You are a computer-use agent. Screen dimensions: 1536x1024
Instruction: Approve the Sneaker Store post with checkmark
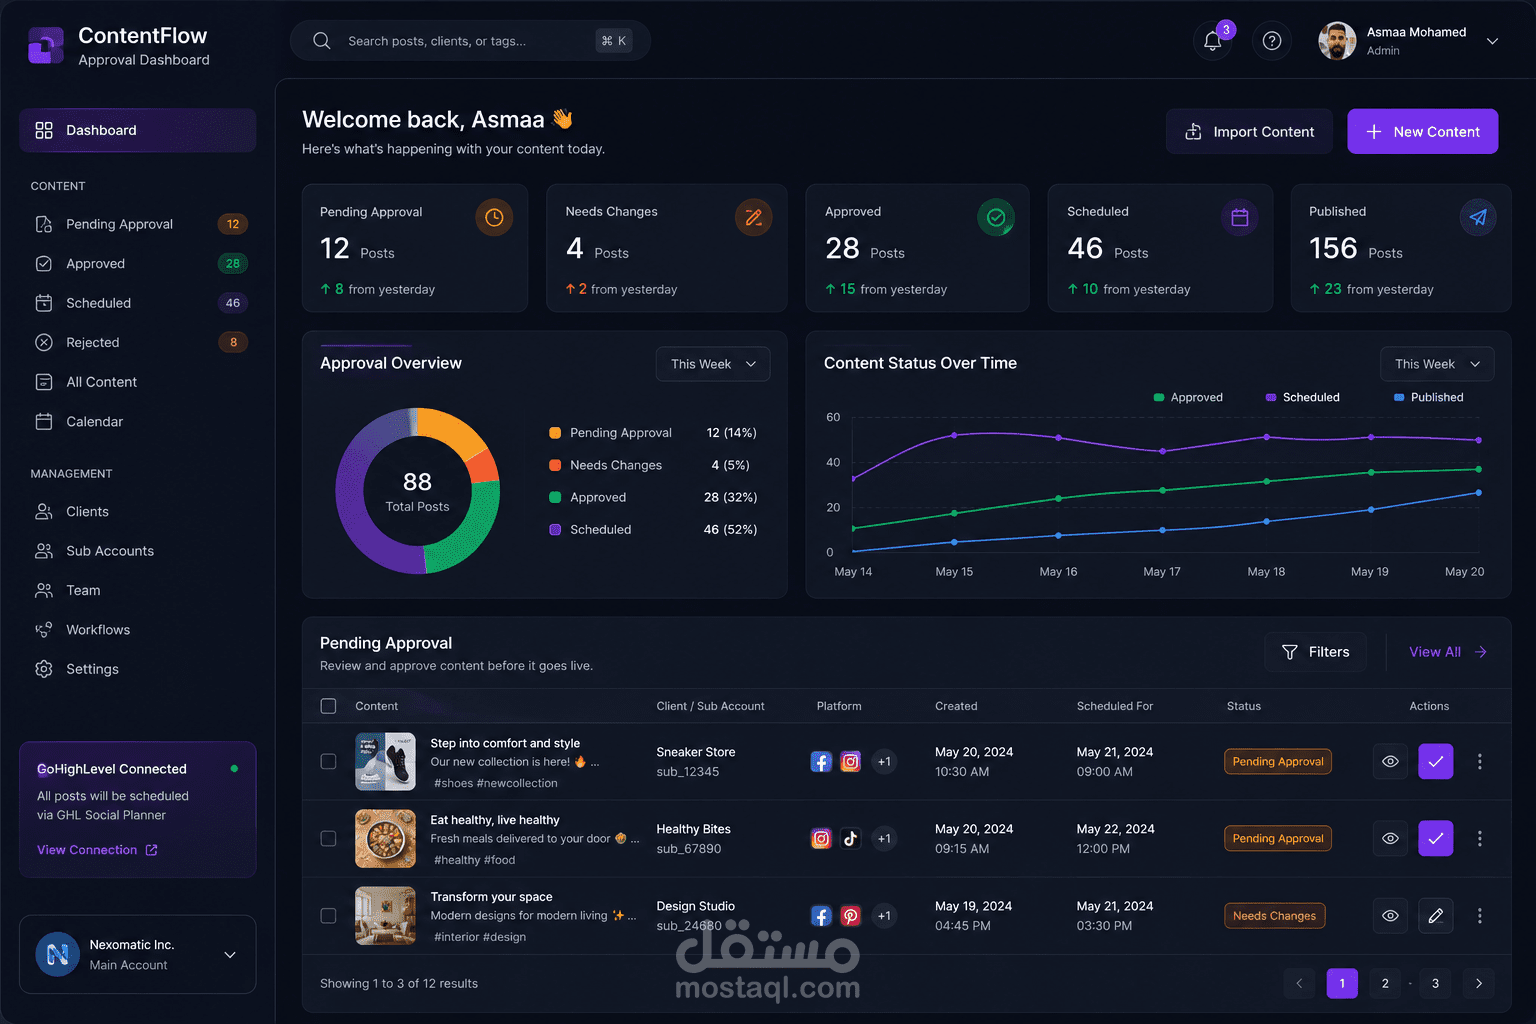[x=1436, y=761]
